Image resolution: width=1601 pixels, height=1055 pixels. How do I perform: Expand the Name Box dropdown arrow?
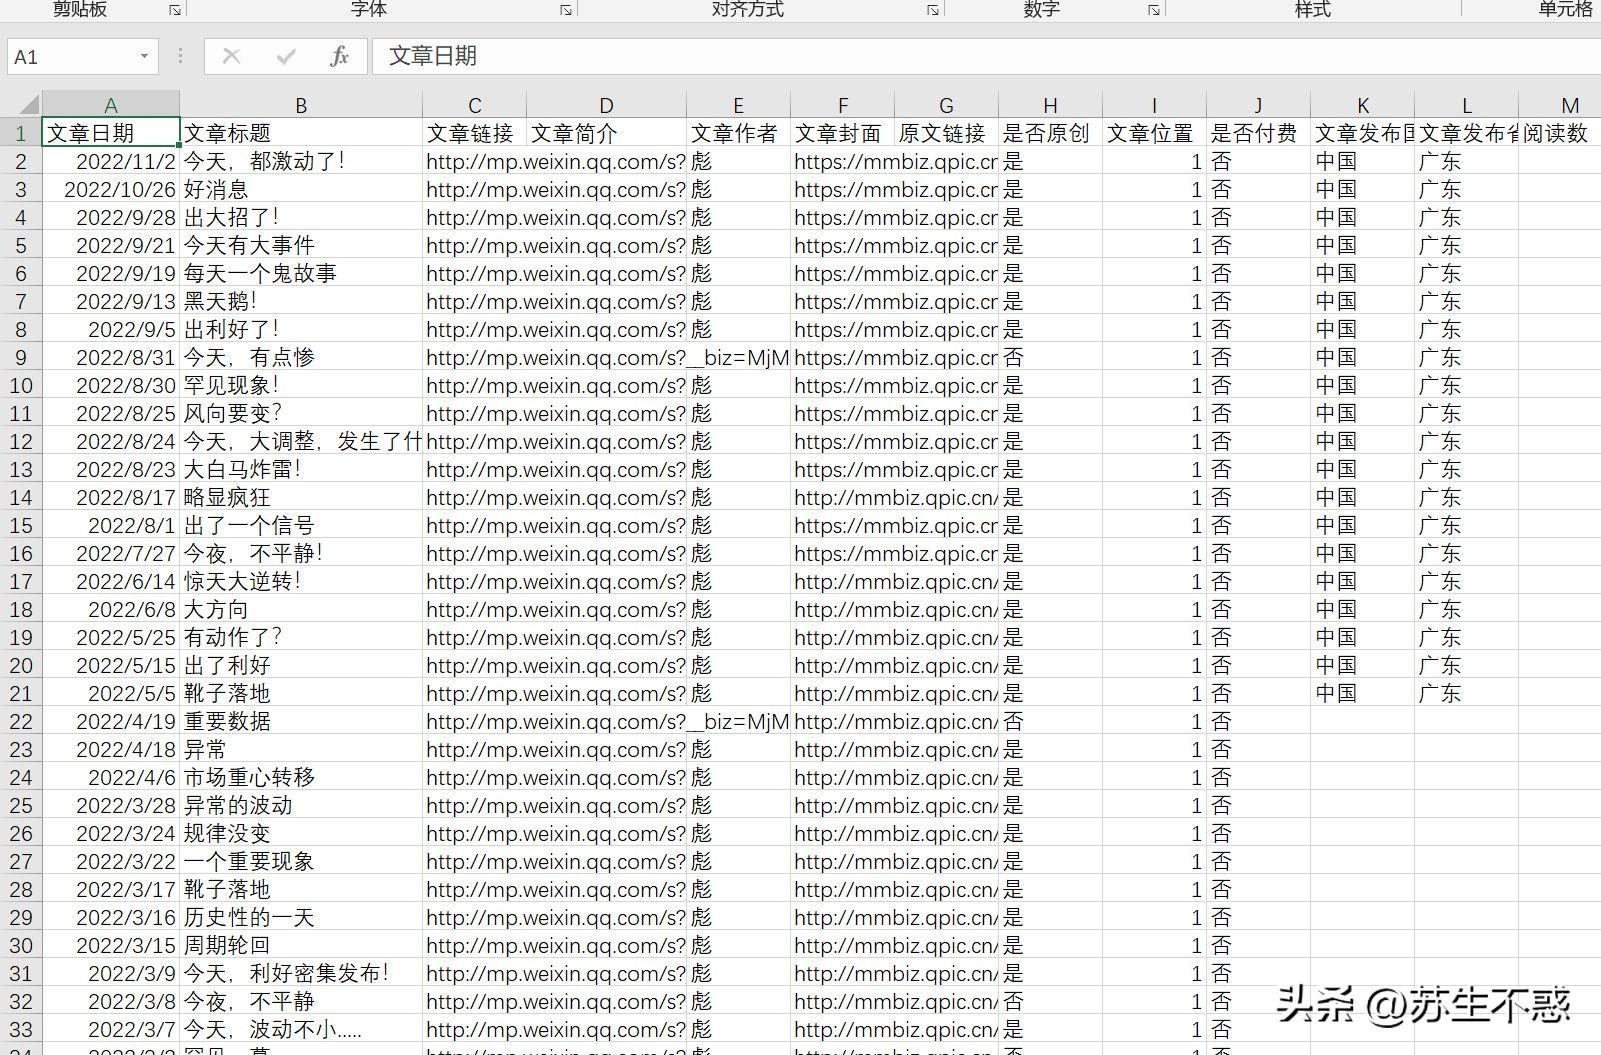tap(144, 57)
